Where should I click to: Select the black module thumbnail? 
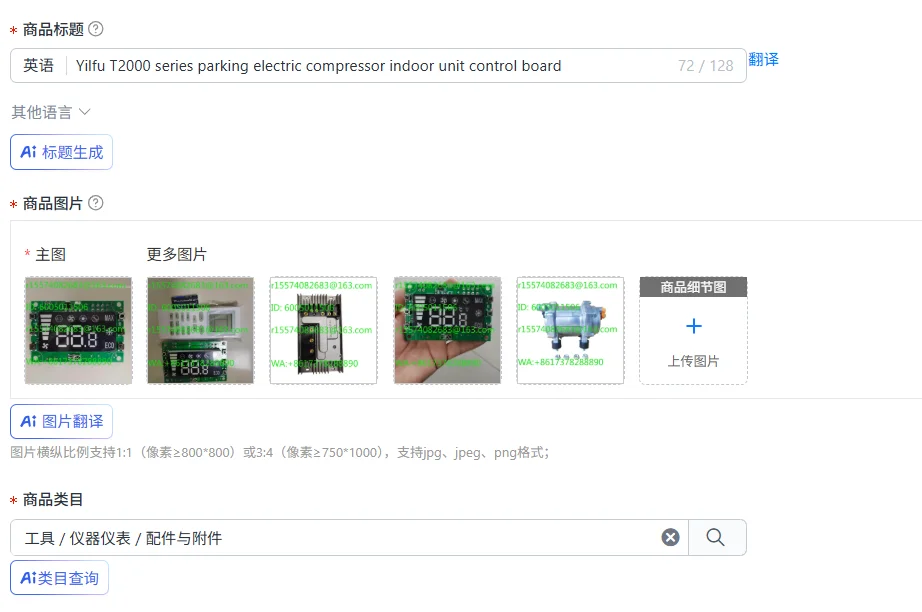[323, 330]
